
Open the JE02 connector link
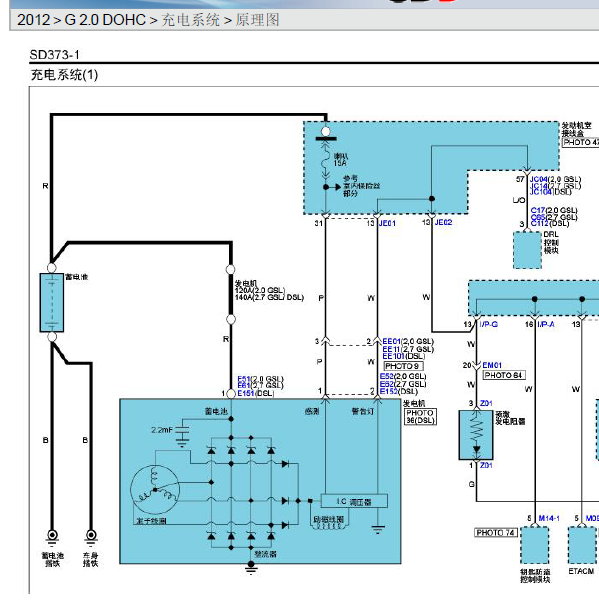click(443, 222)
